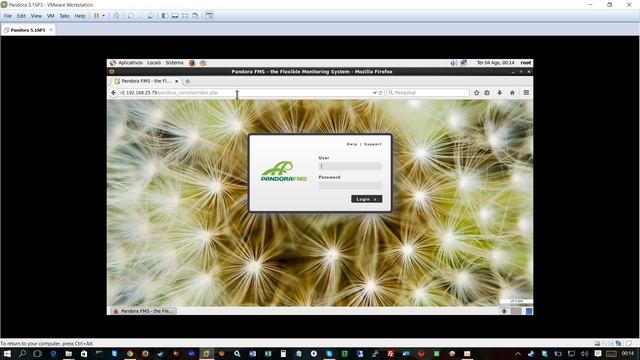Screen dimensions: 640x360
Task: Open the VMware Edit menu
Action: point(21,16)
